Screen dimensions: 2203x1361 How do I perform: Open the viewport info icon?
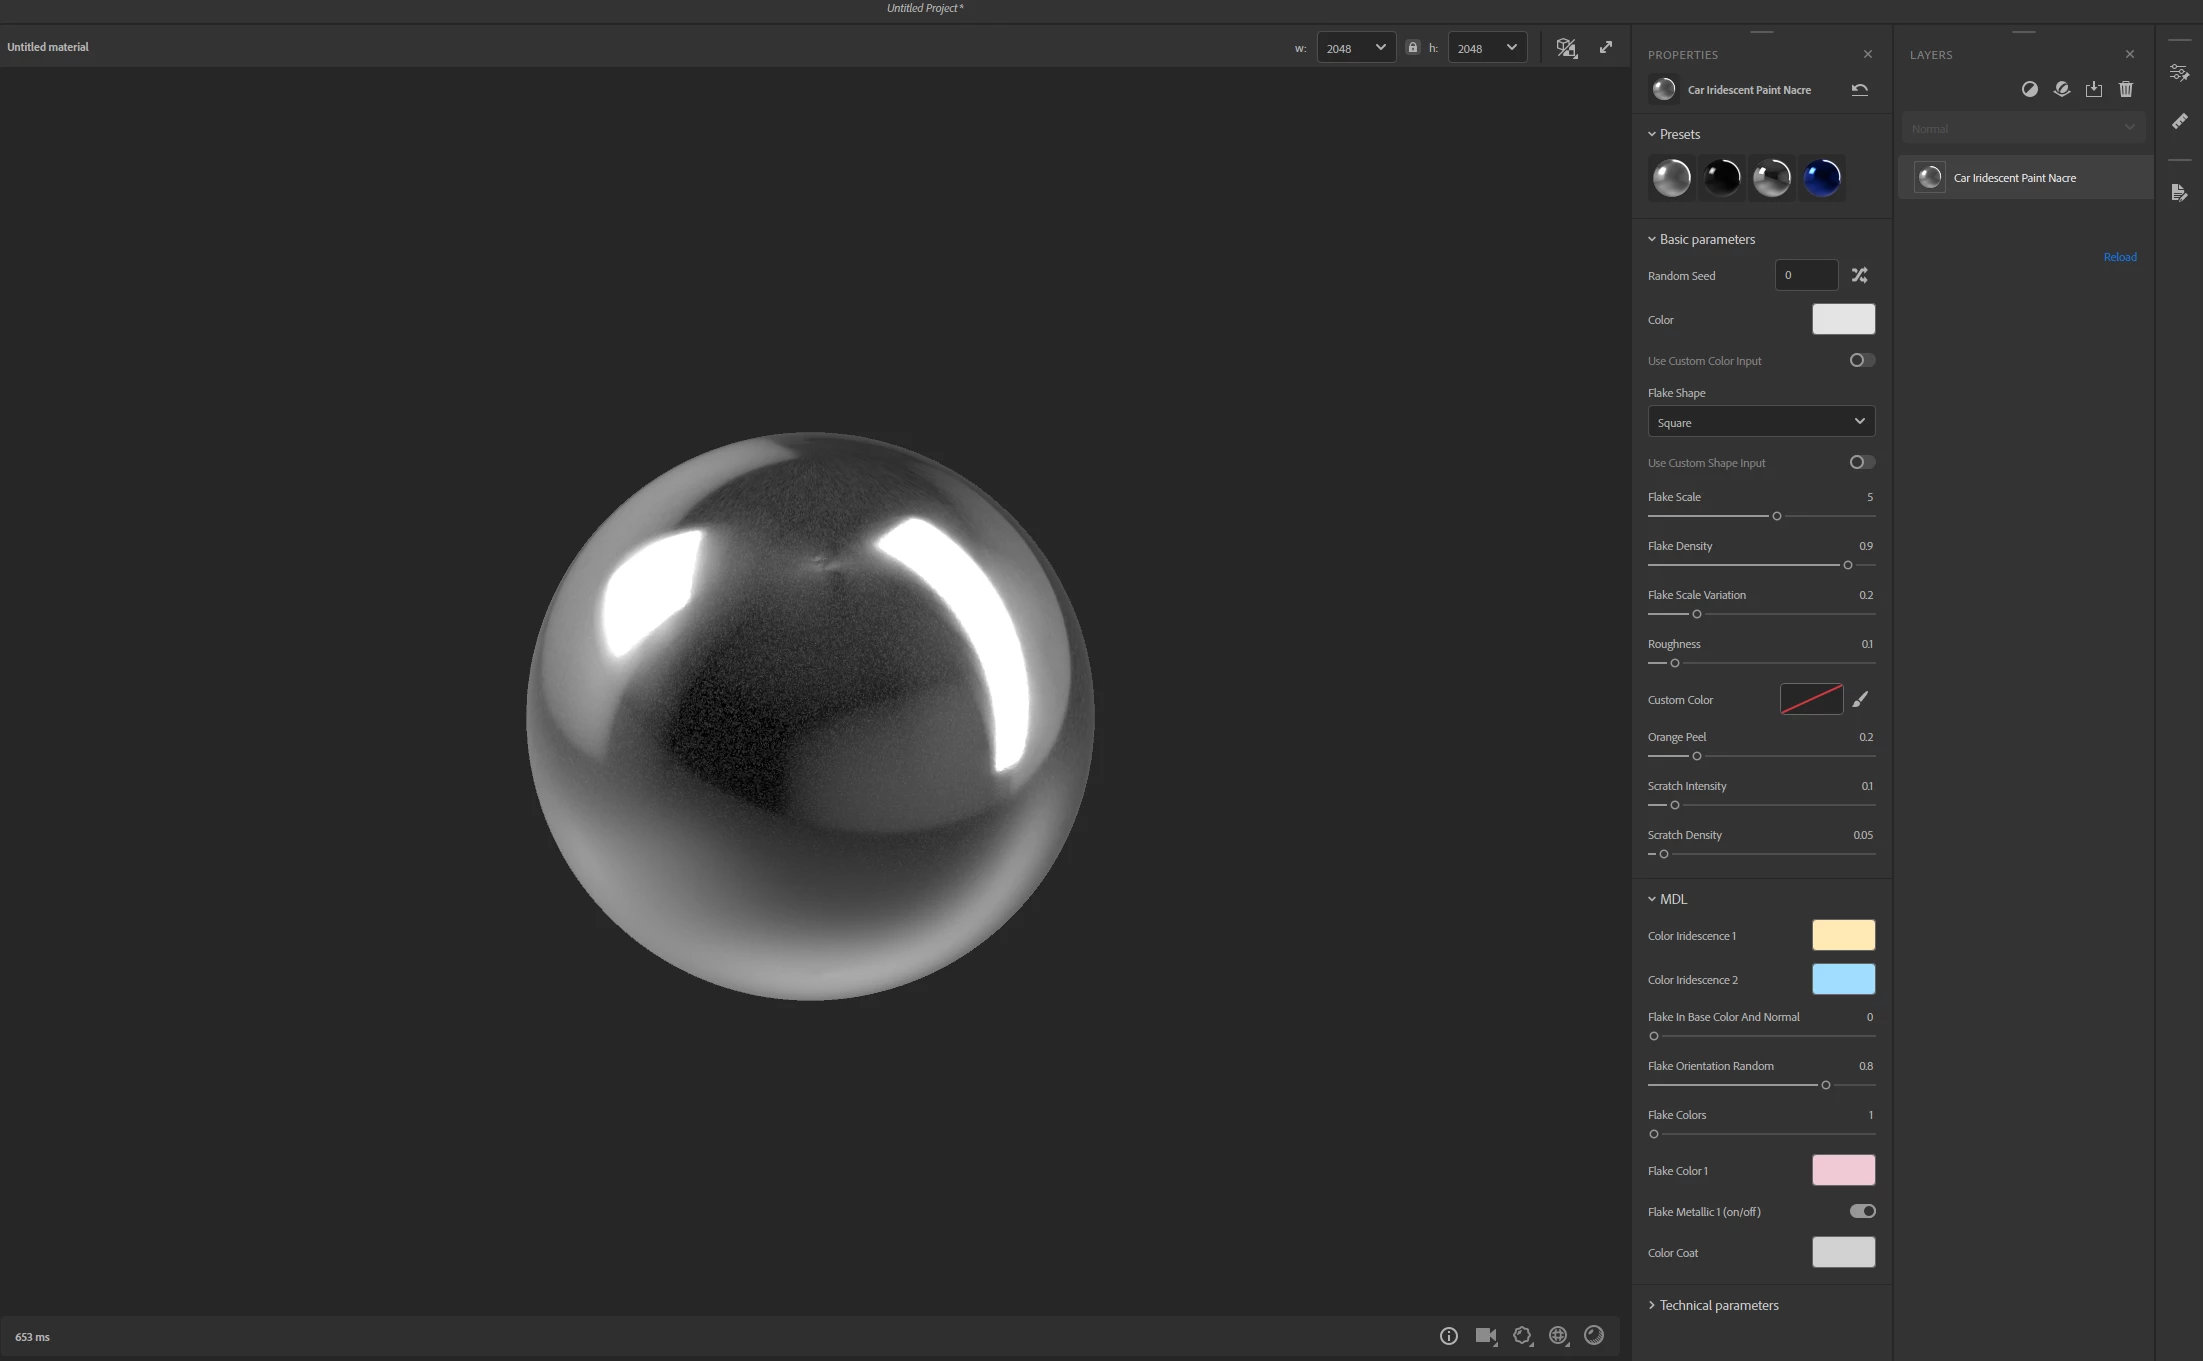[1448, 1336]
